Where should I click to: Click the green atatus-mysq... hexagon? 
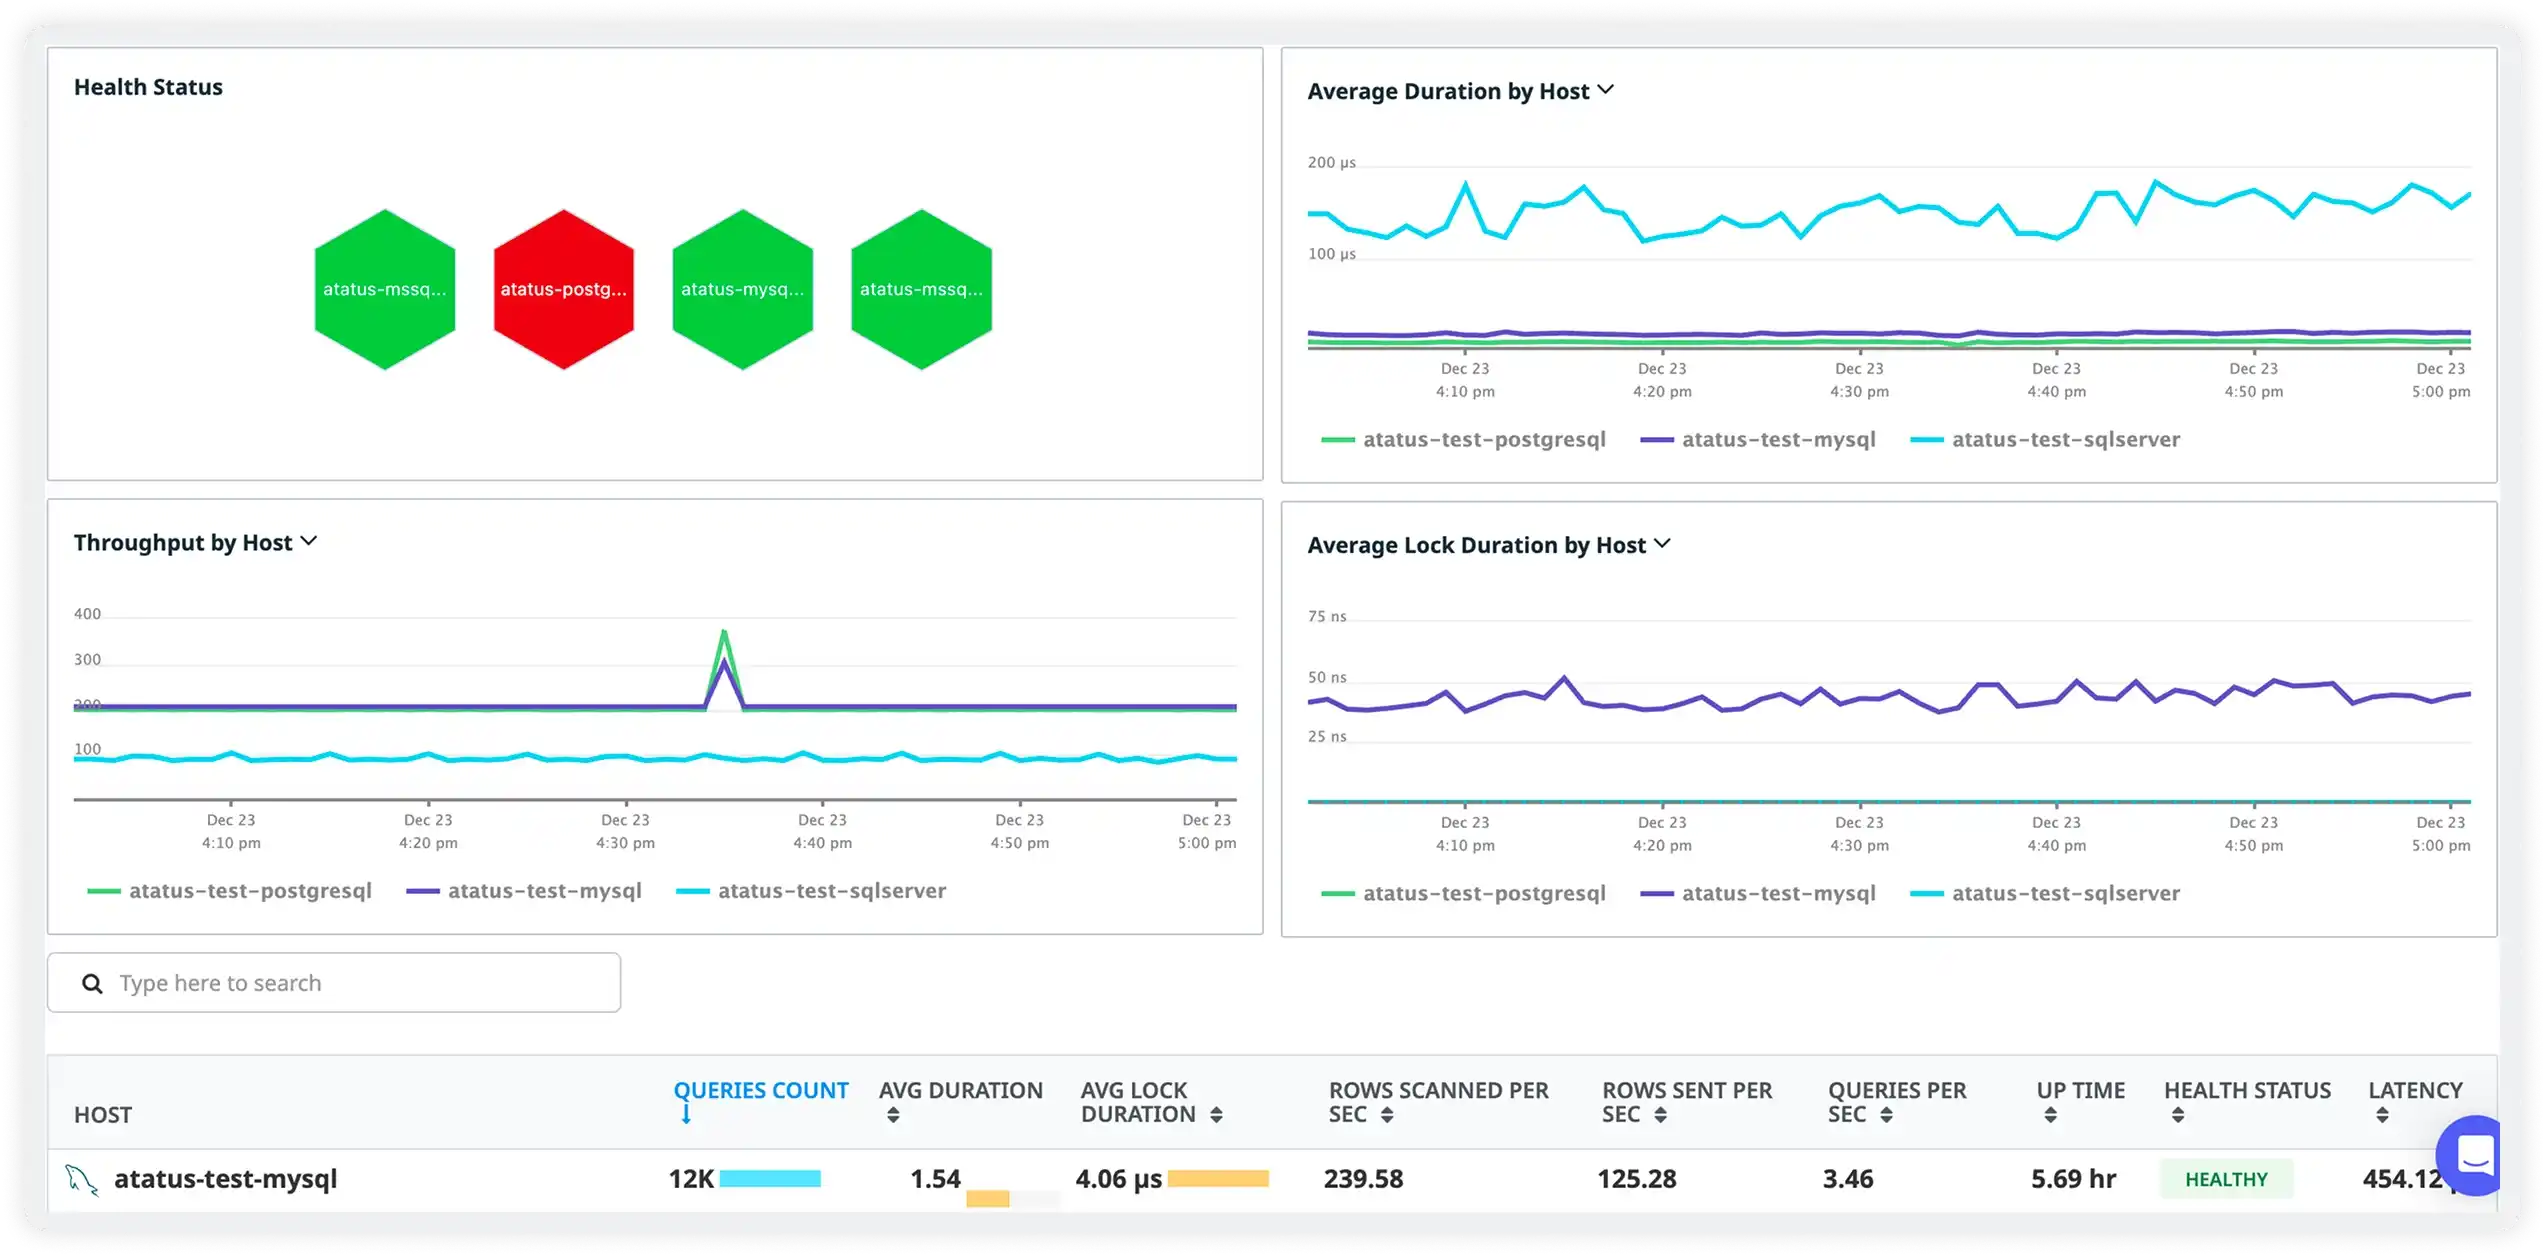point(742,289)
